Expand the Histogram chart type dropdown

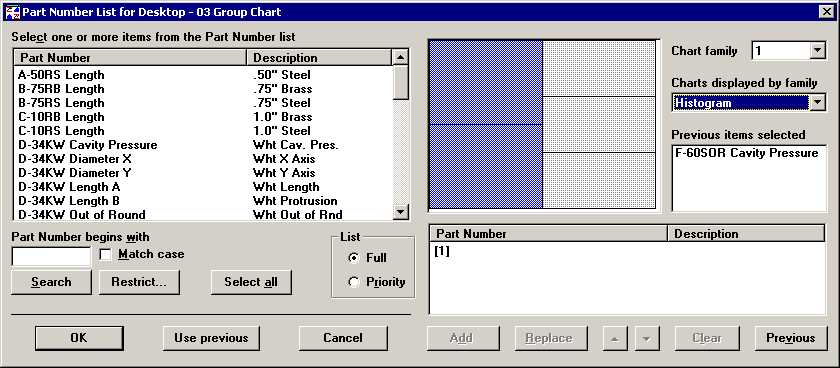click(817, 102)
